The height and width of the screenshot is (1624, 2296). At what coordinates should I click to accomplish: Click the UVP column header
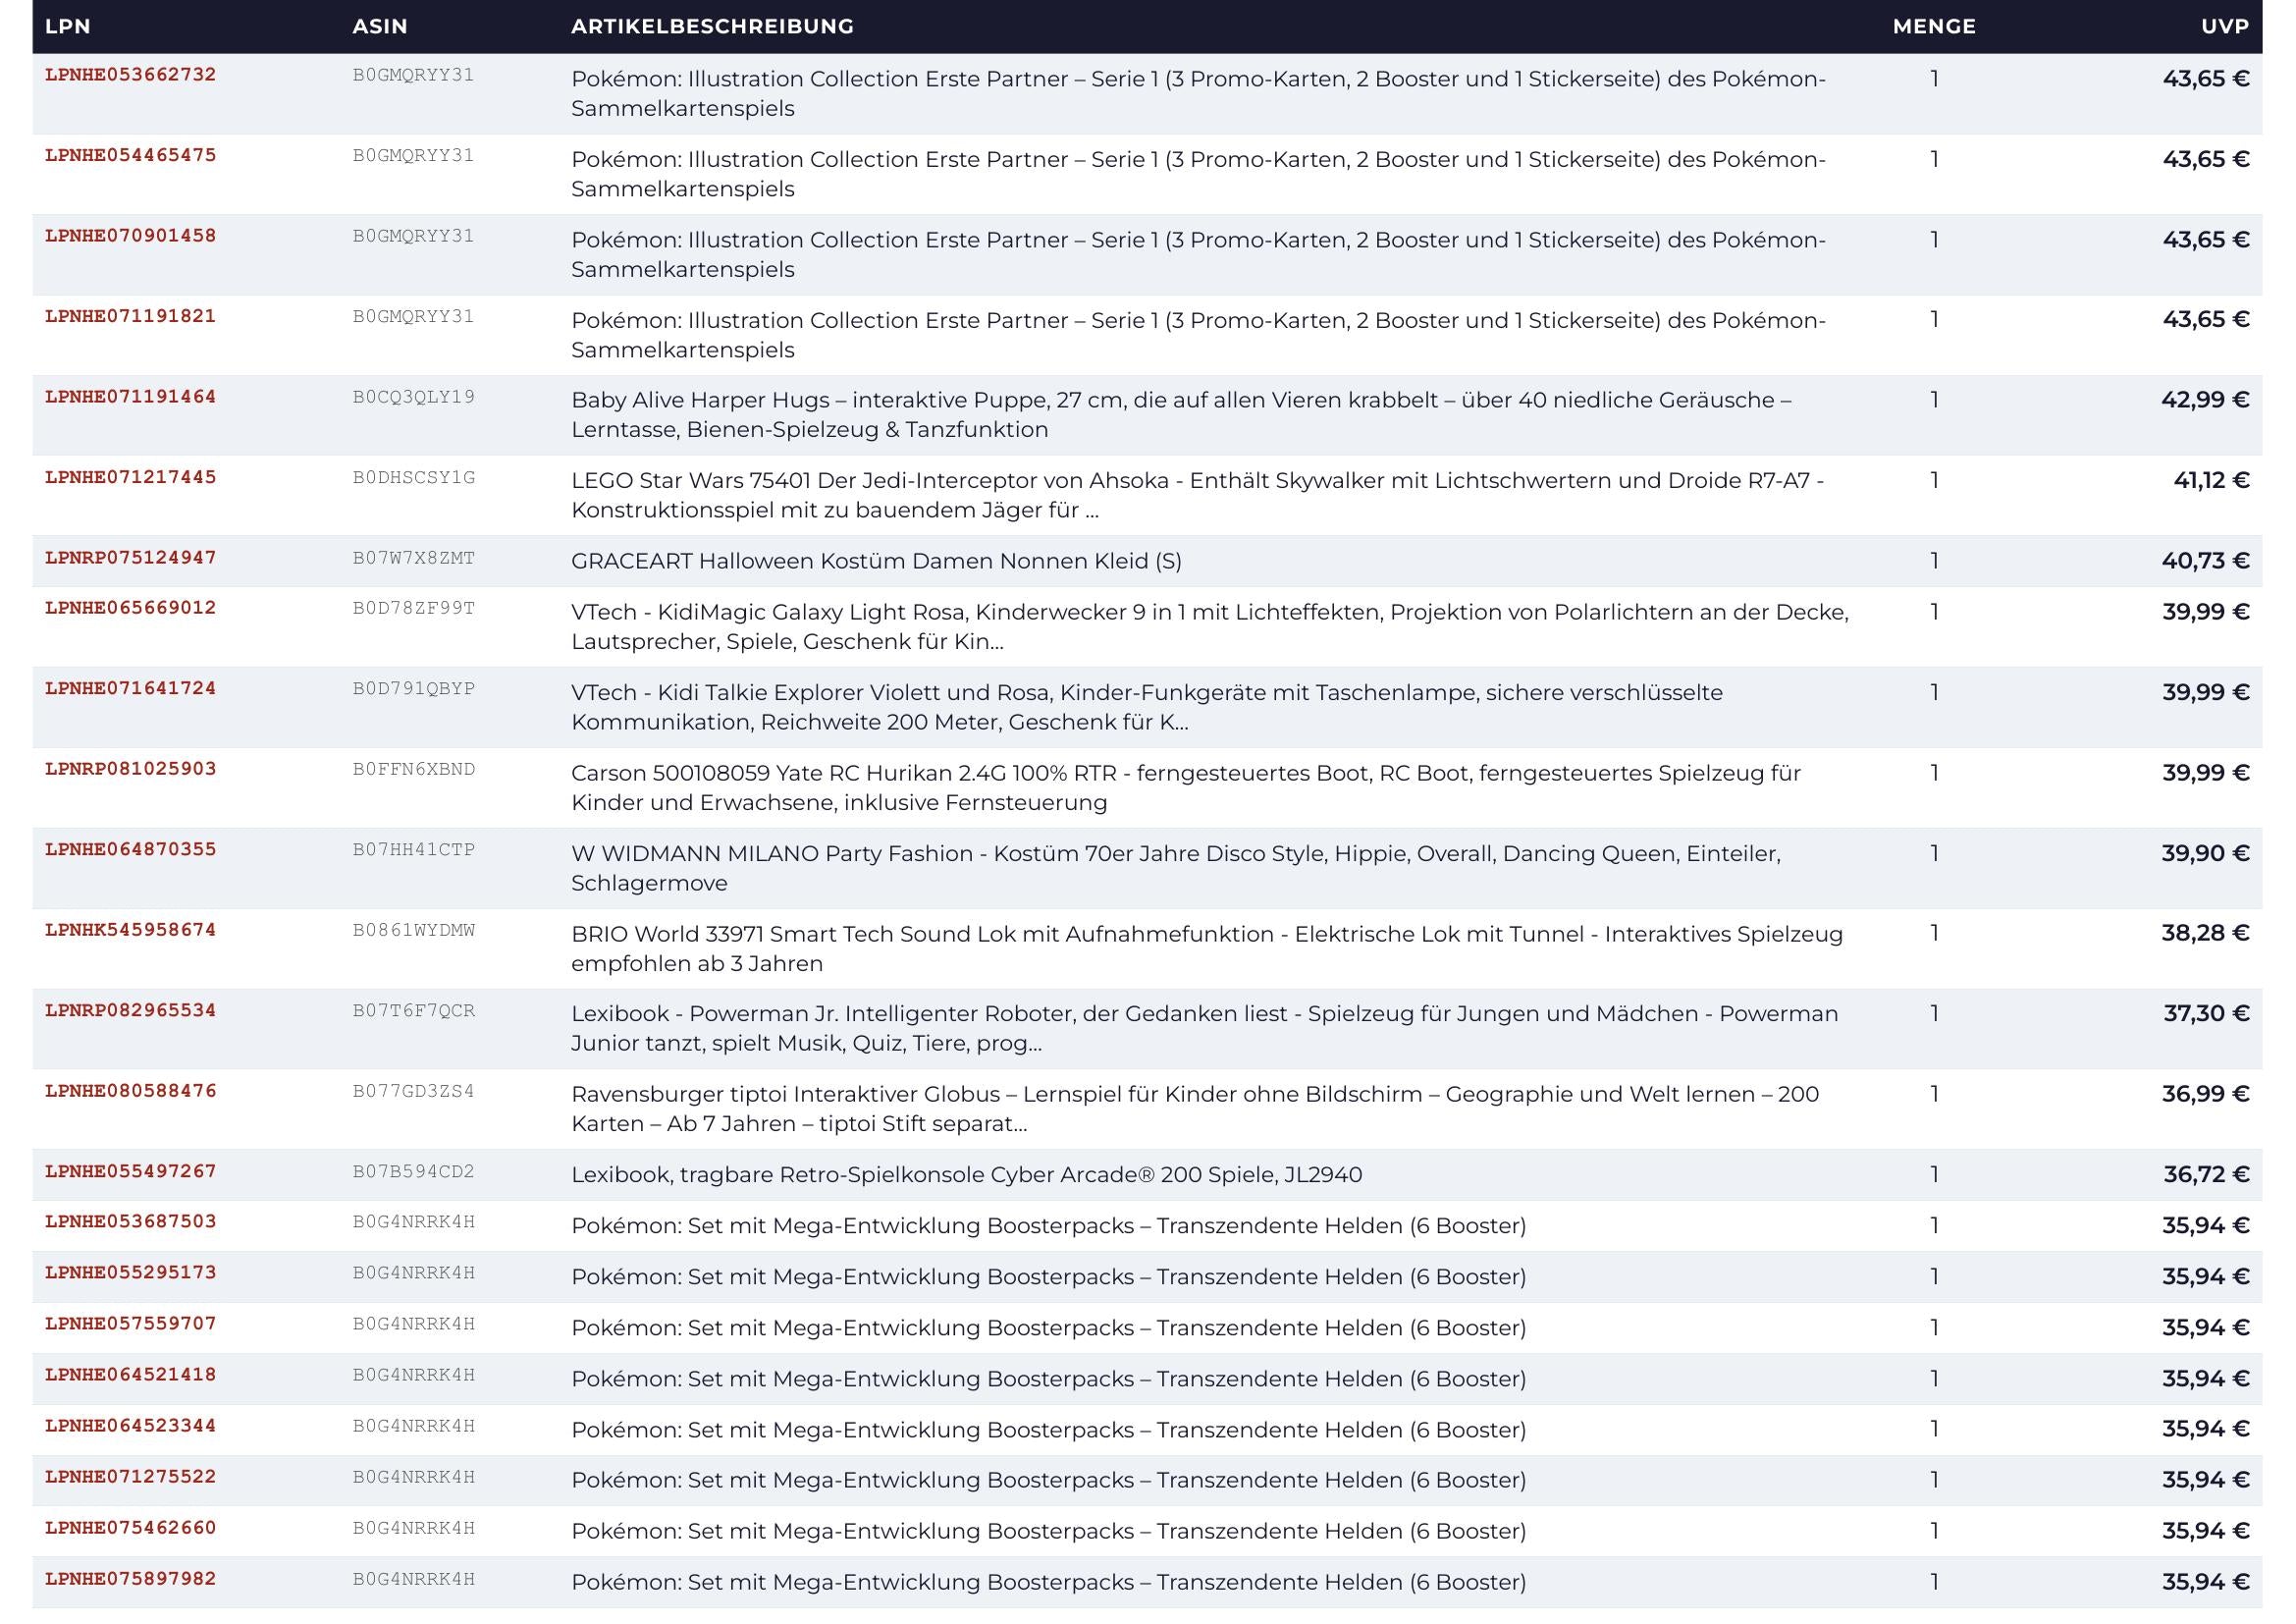2225,26
